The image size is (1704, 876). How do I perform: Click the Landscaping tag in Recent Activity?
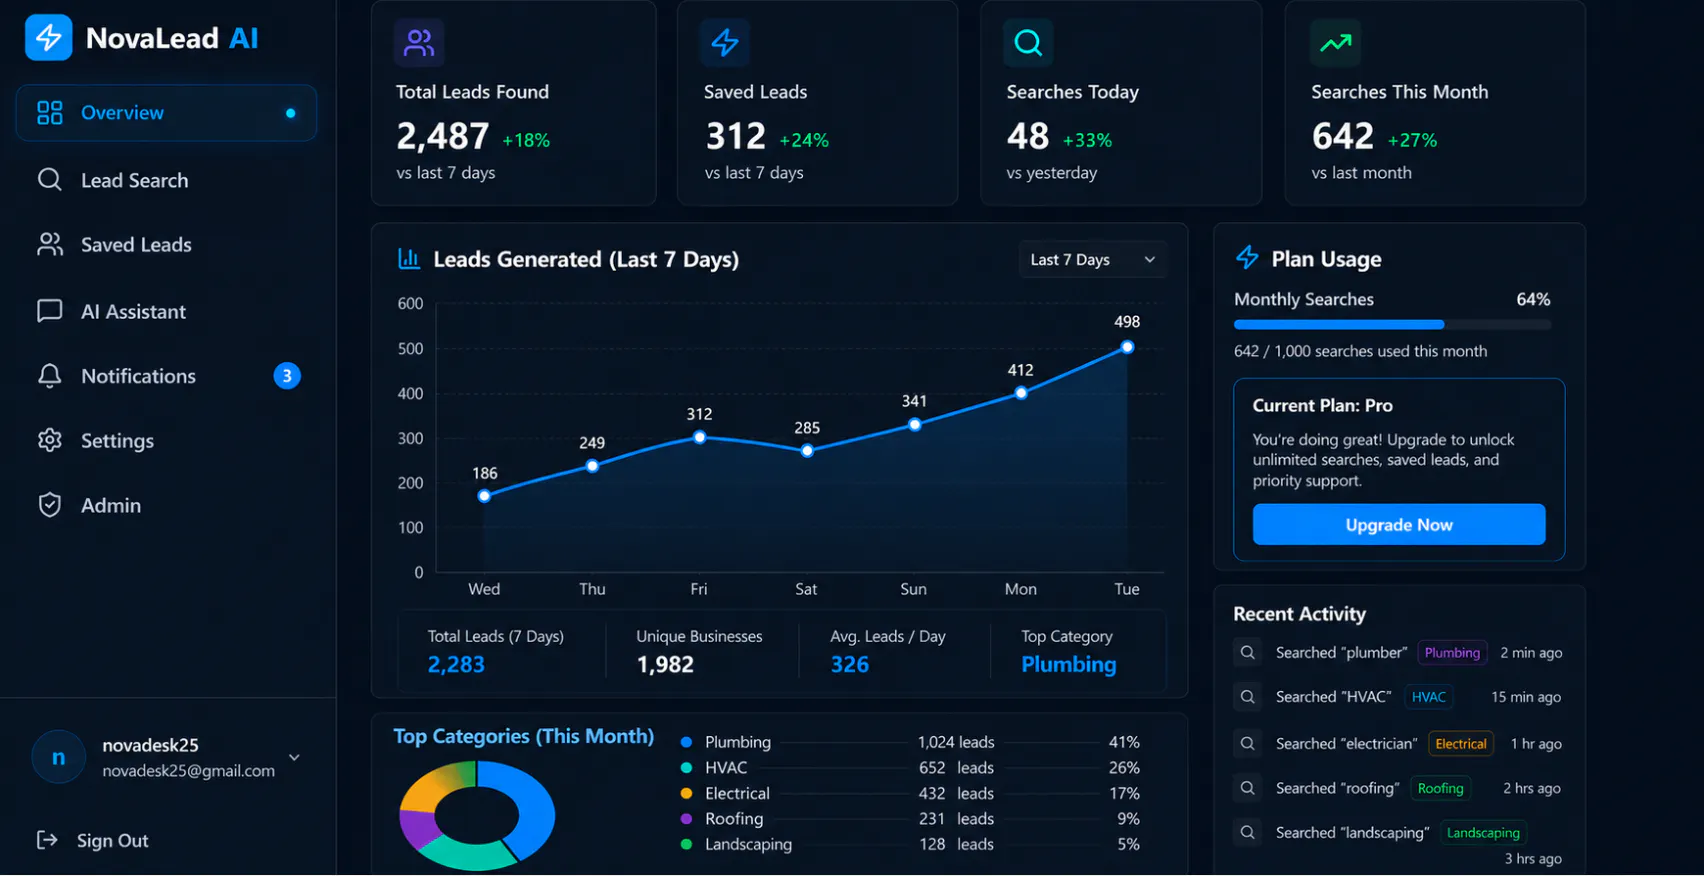click(x=1483, y=832)
